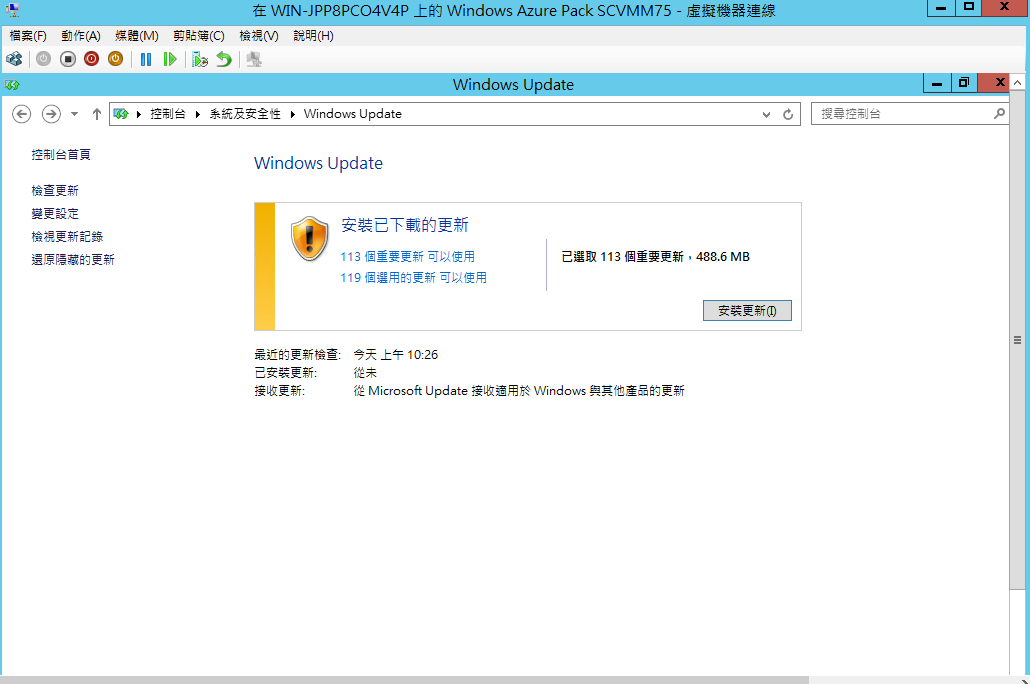Click the scrollbar up arrow
The width and height of the screenshot is (1030, 684).
coord(1017,83)
